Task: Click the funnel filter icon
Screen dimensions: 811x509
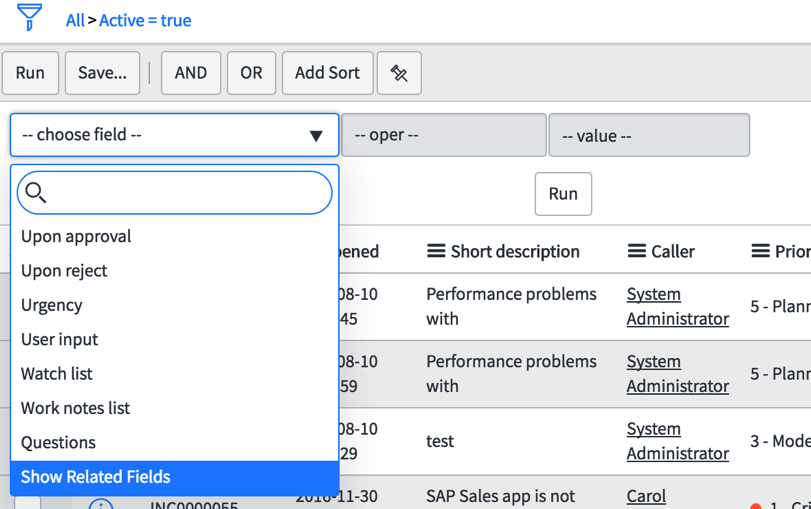Action: (x=30, y=17)
